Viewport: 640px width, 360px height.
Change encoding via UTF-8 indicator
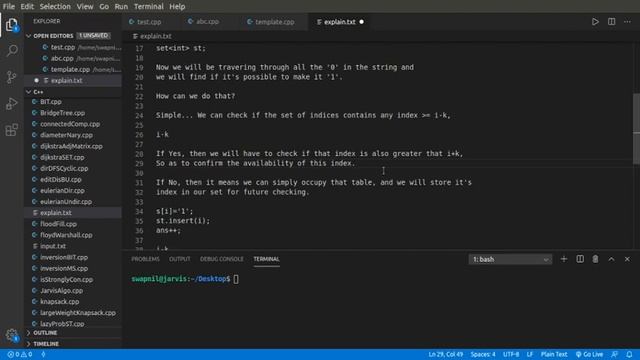click(511, 354)
